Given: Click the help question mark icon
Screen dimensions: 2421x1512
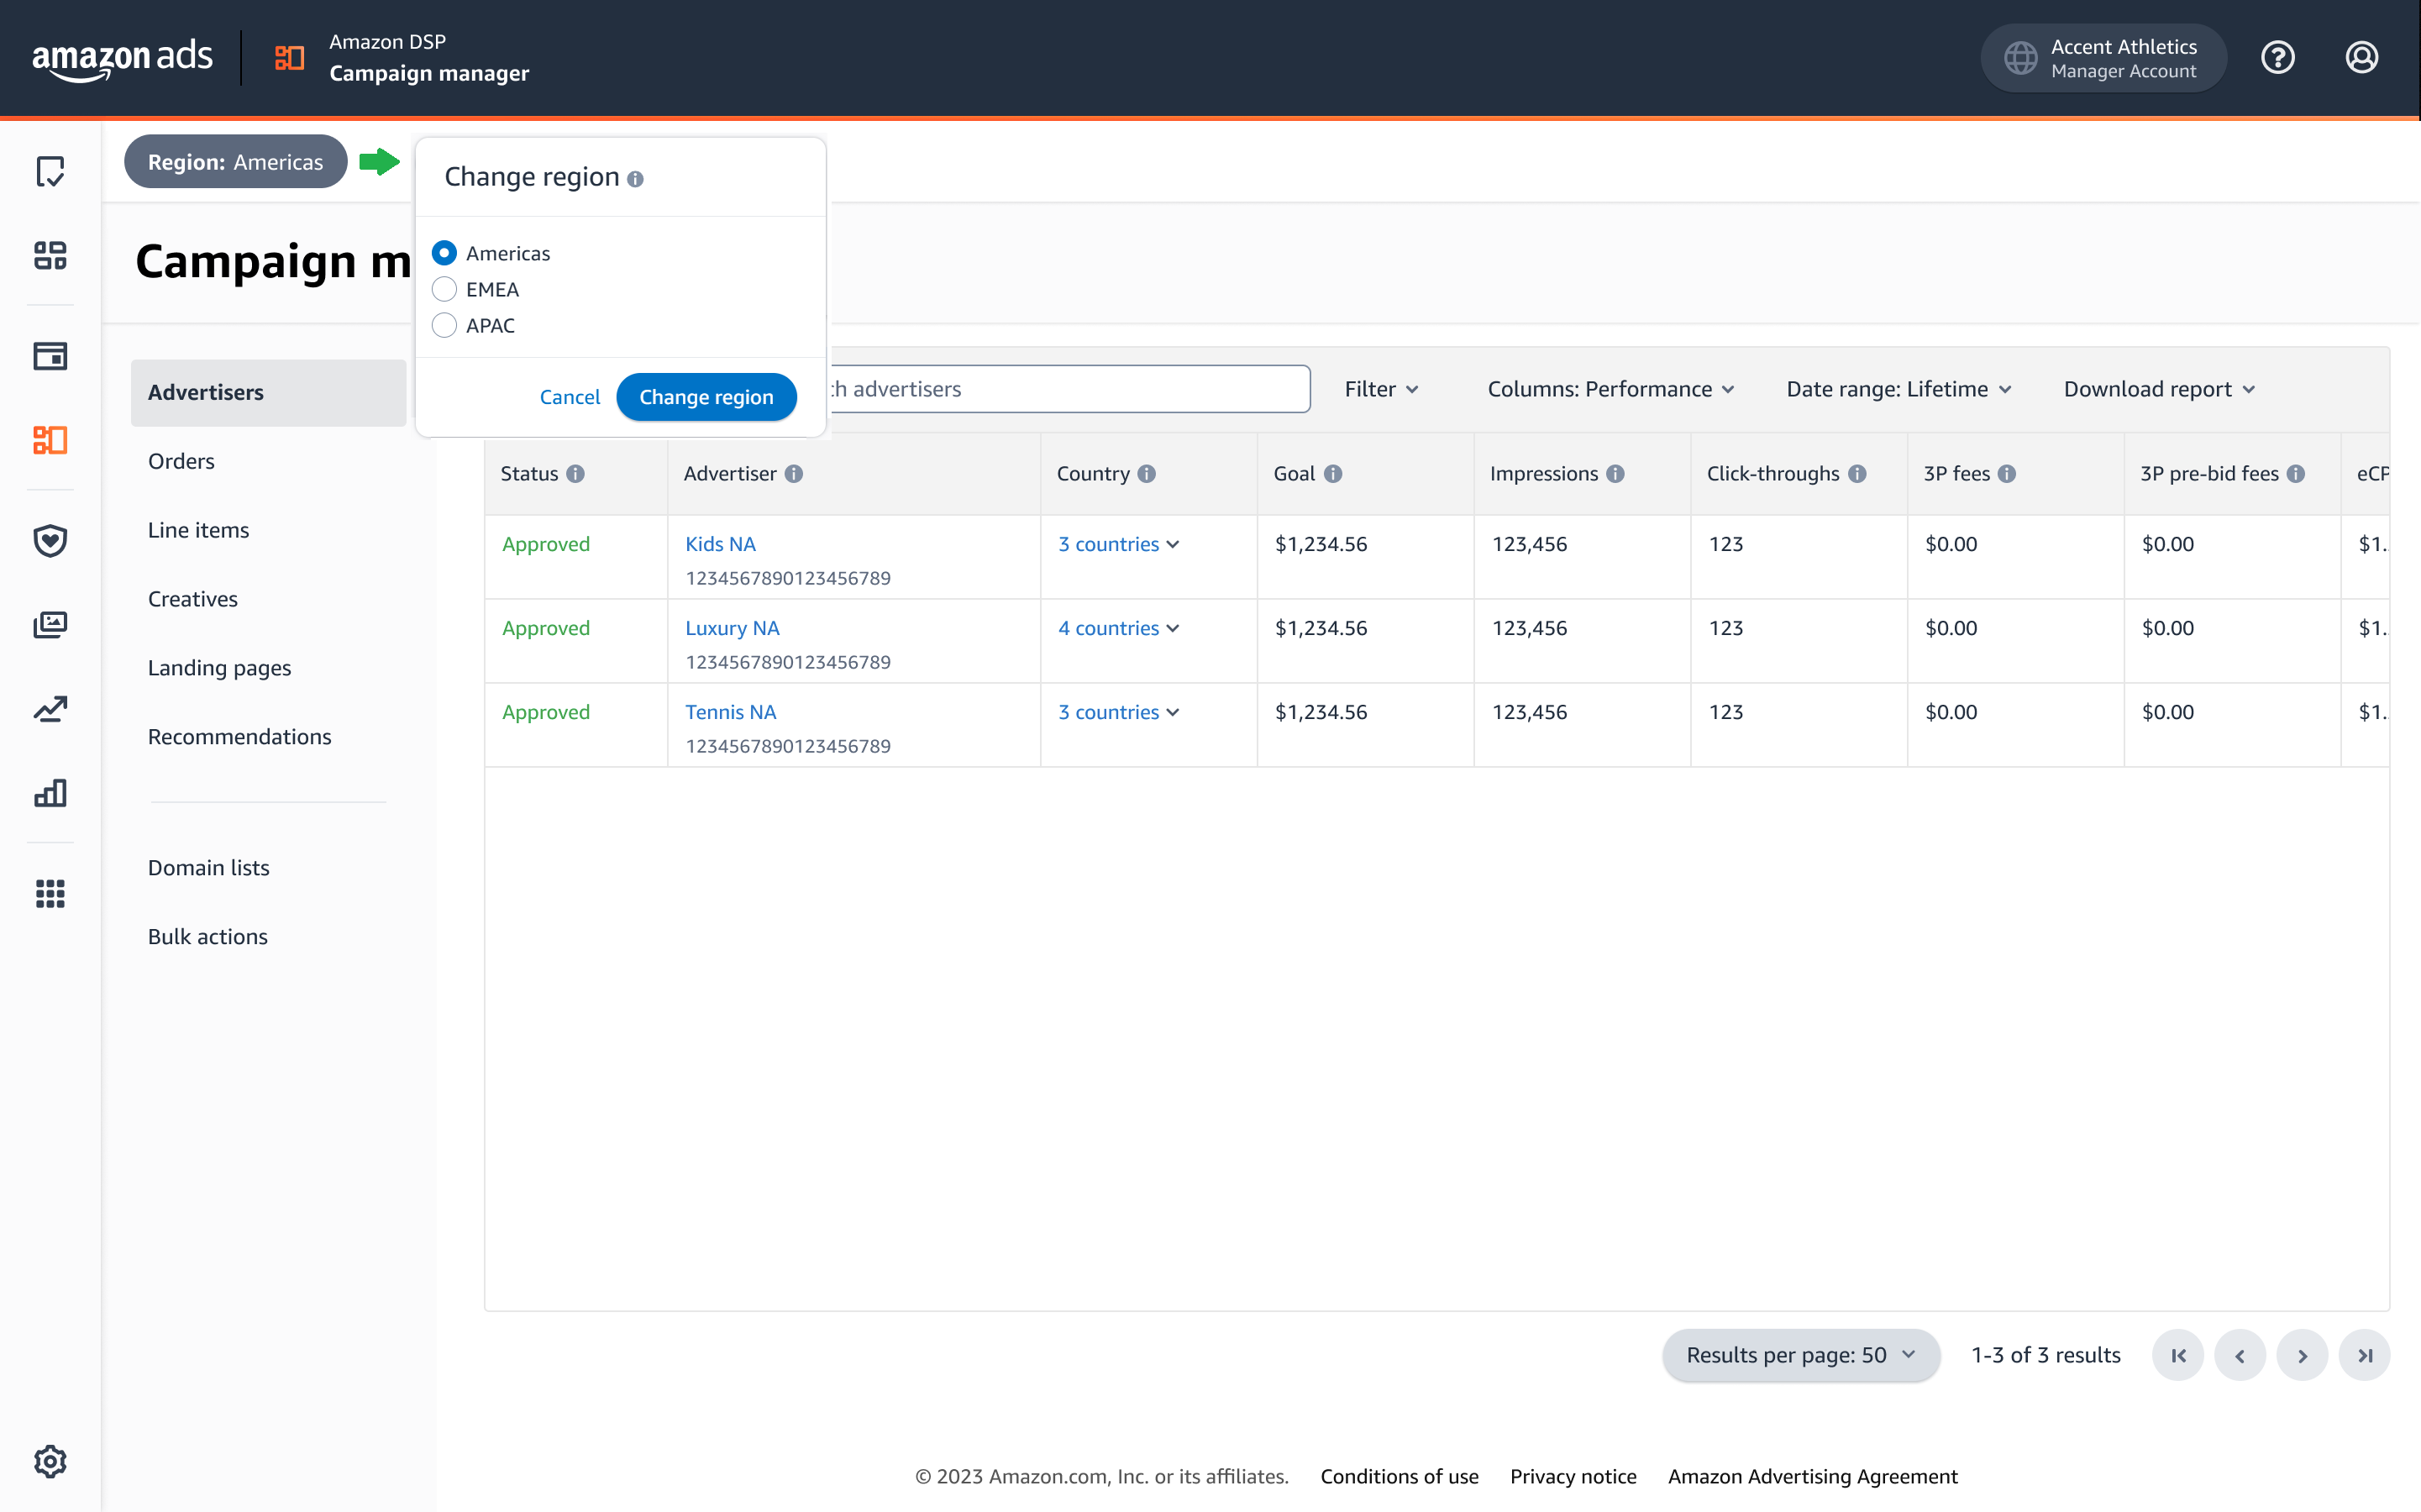Looking at the screenshot, I should click(x=2277, y=58).
